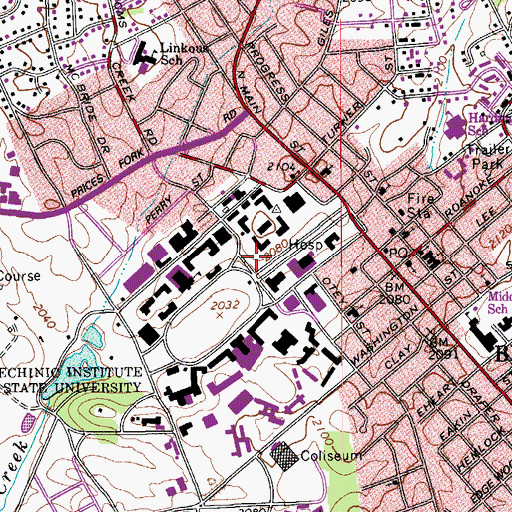Viewport: 512px width, 512px height.
Task: Click the triangulation triangle symbol near quad buildings
Action: click(276, 209)
